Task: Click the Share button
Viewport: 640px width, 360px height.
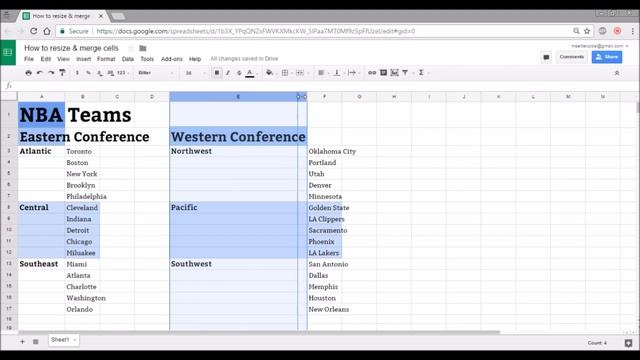Action: coord(607,57)
